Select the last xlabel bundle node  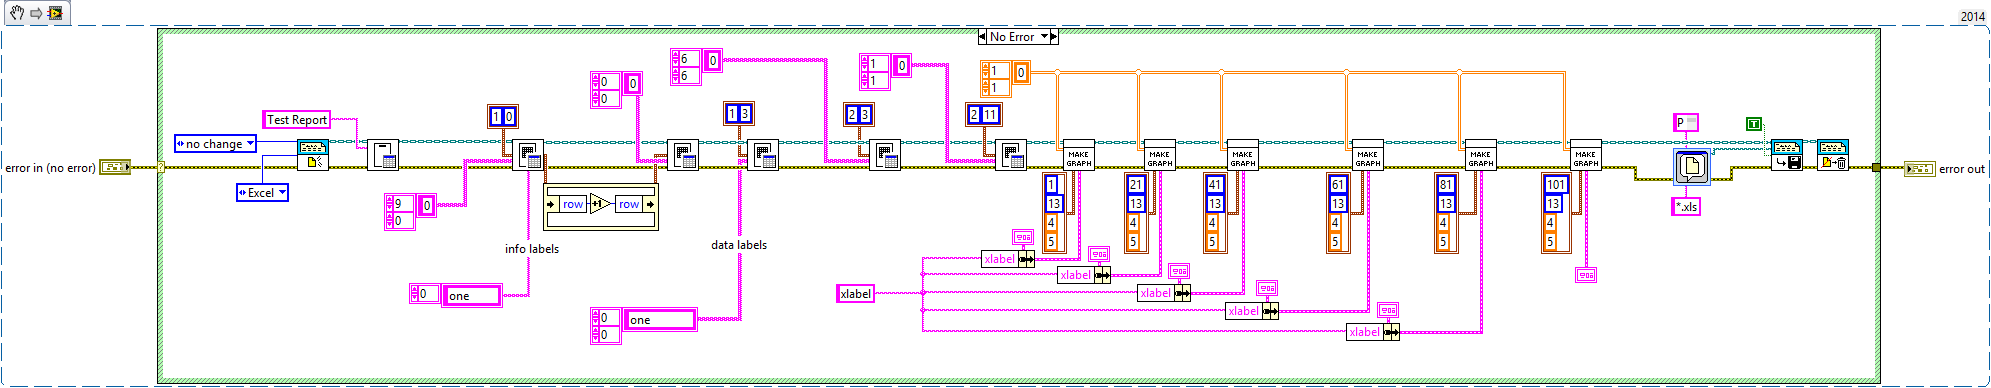pos(1372,332)
